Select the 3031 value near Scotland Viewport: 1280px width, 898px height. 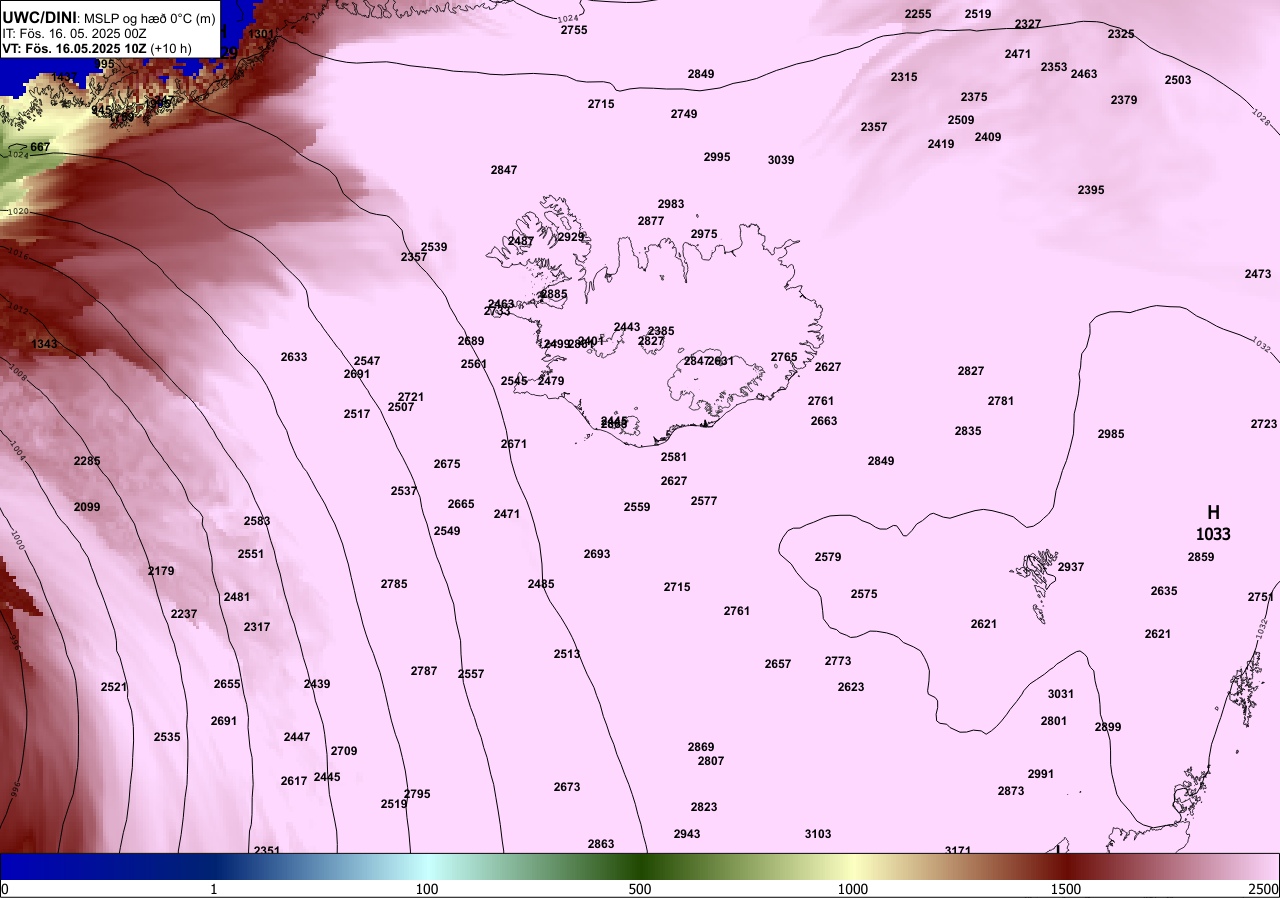click(1061, 694)
